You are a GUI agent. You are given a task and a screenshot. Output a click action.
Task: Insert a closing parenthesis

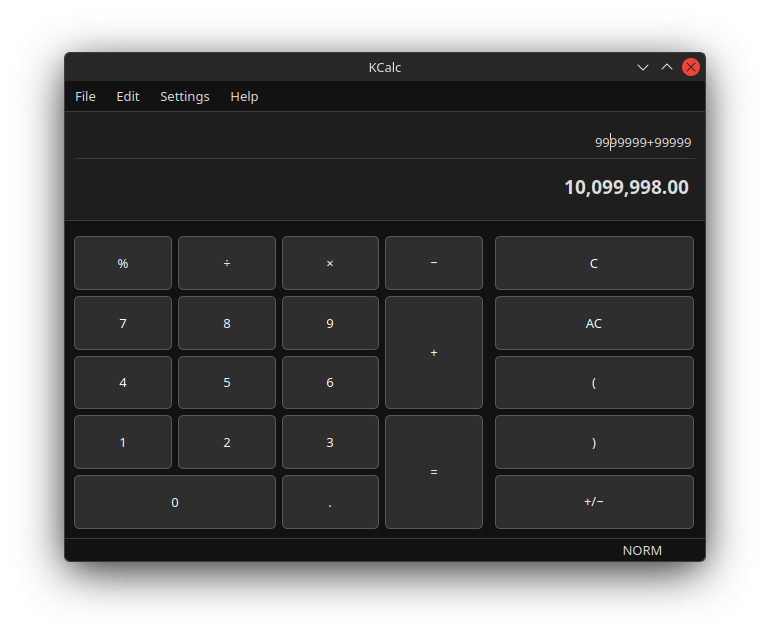click(x=594, y=442)
